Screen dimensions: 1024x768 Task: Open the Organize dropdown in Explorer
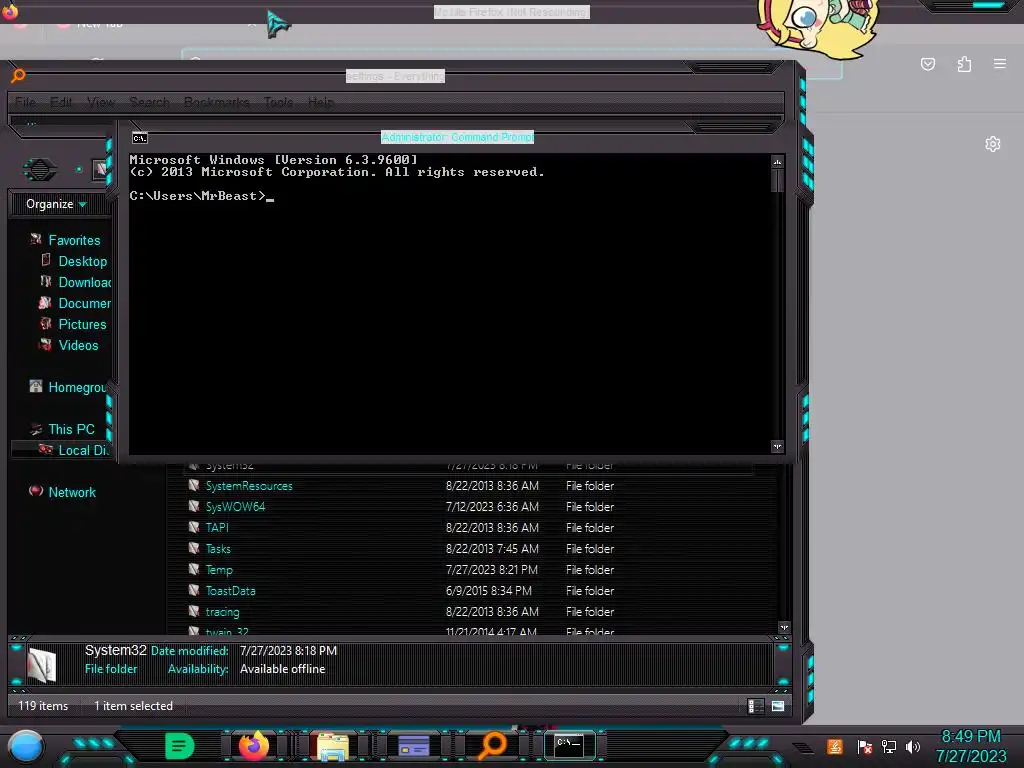tap(56, 204)
